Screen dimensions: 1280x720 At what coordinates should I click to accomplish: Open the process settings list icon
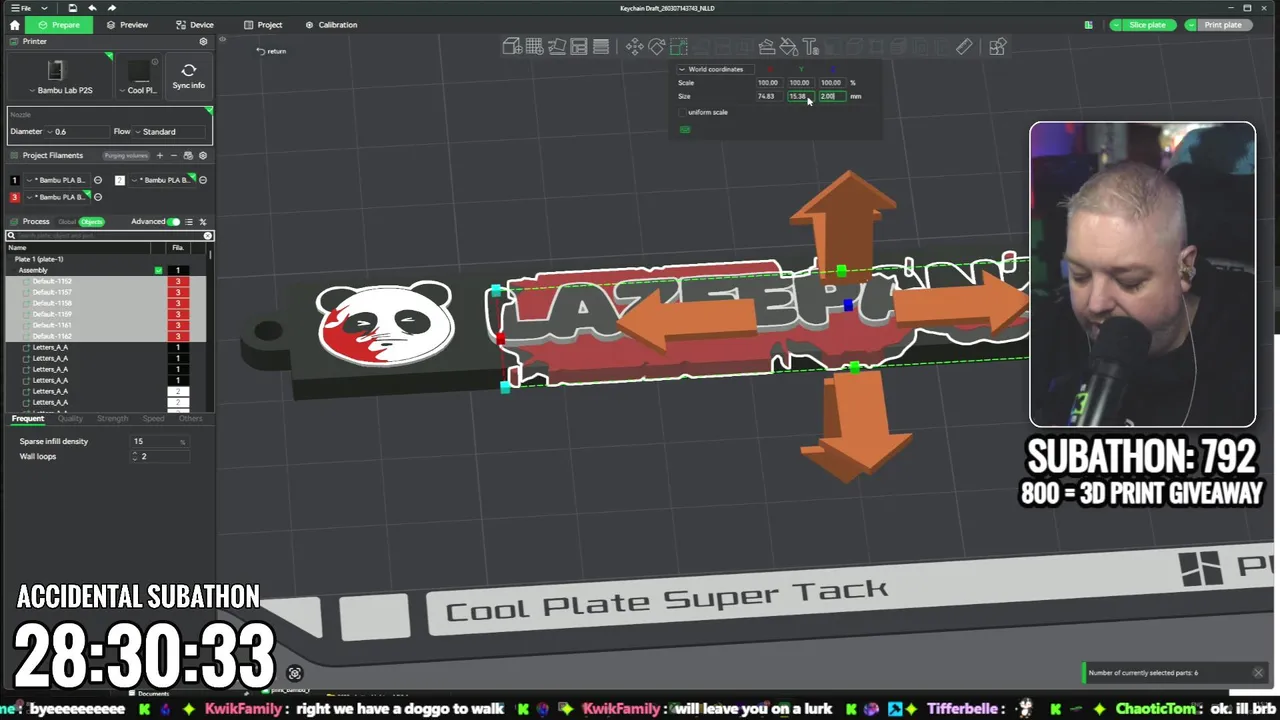click(x=189, y=222)
